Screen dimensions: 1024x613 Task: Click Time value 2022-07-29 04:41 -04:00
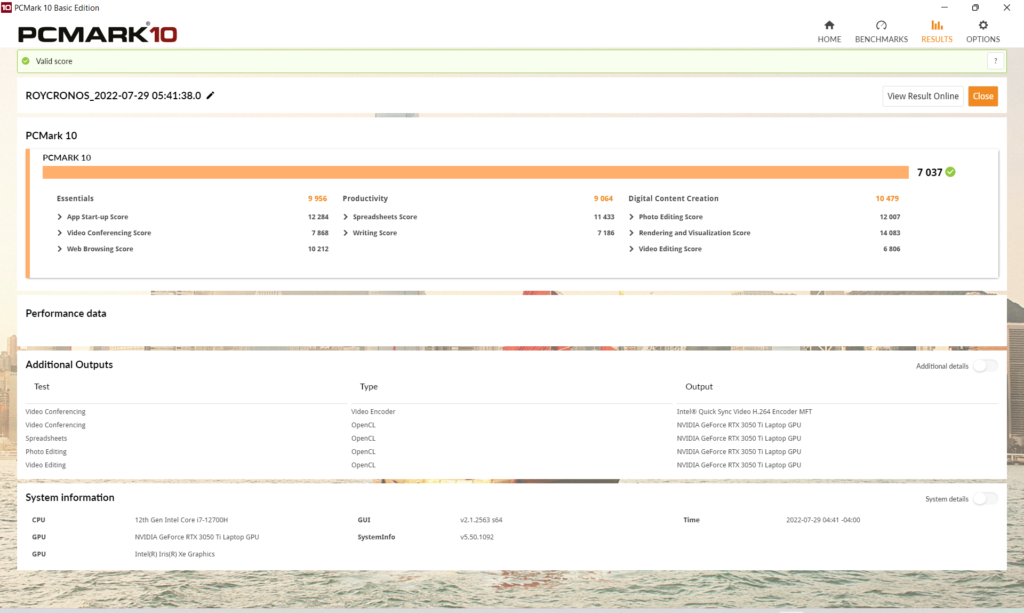tap(823, 520)
